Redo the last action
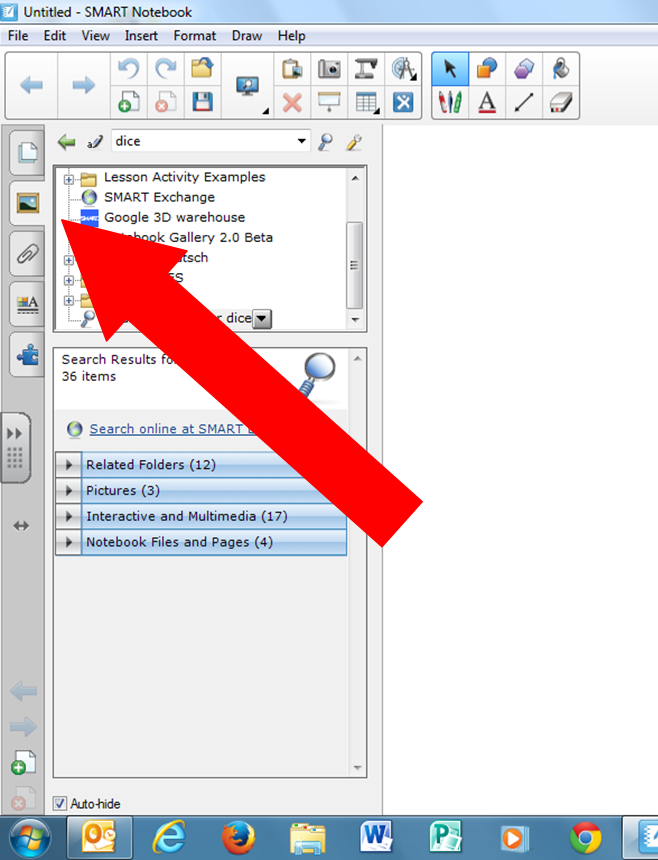658x860 pixels. [166, 69]
